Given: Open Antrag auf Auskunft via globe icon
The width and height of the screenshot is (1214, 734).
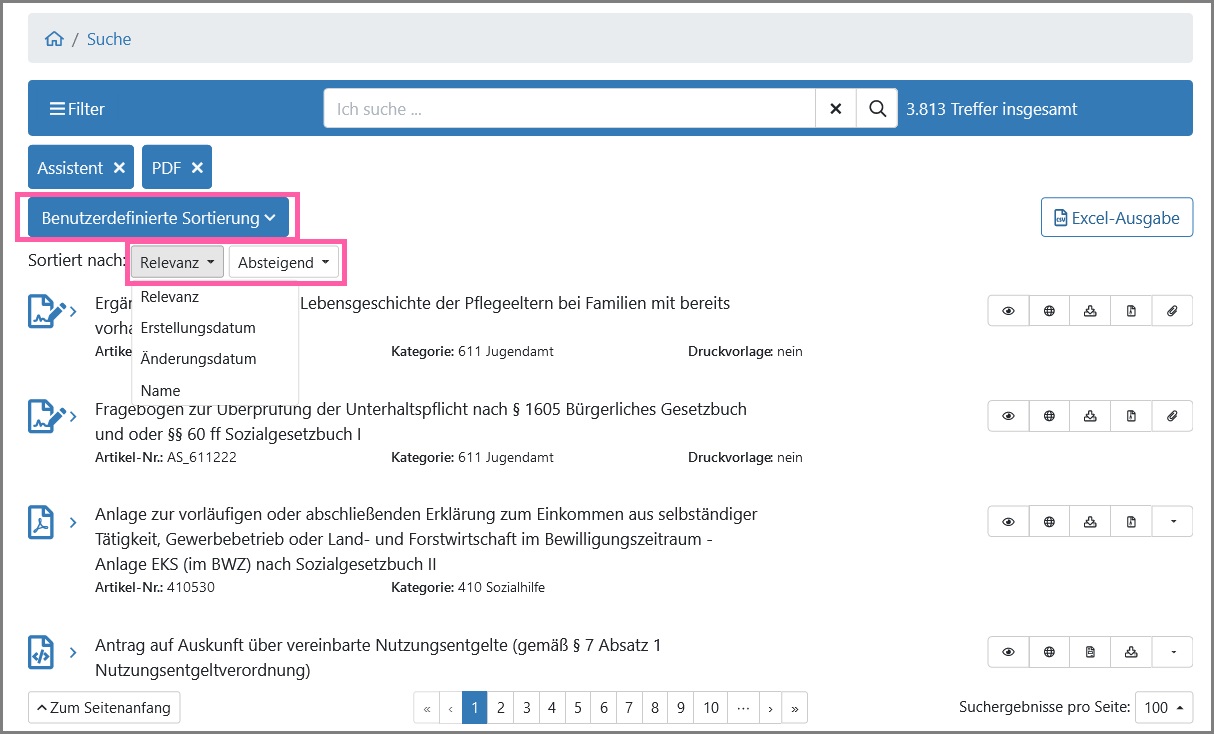Looking at the screenshot, I should tap(1049, 652).
